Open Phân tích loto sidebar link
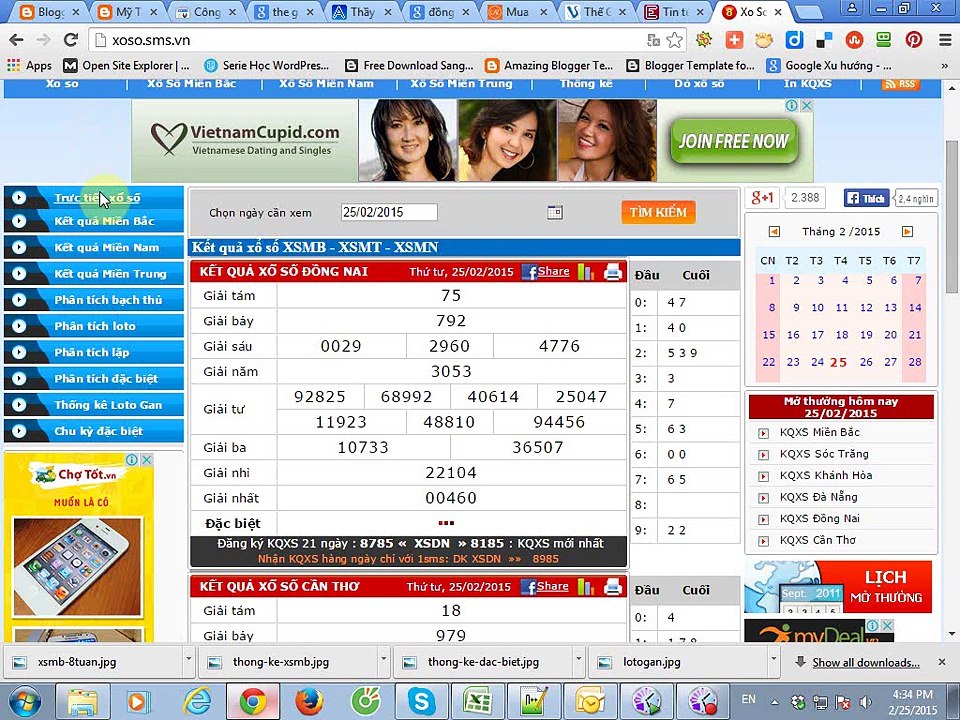Screen dimensions: 960x720 coord(95,326)
